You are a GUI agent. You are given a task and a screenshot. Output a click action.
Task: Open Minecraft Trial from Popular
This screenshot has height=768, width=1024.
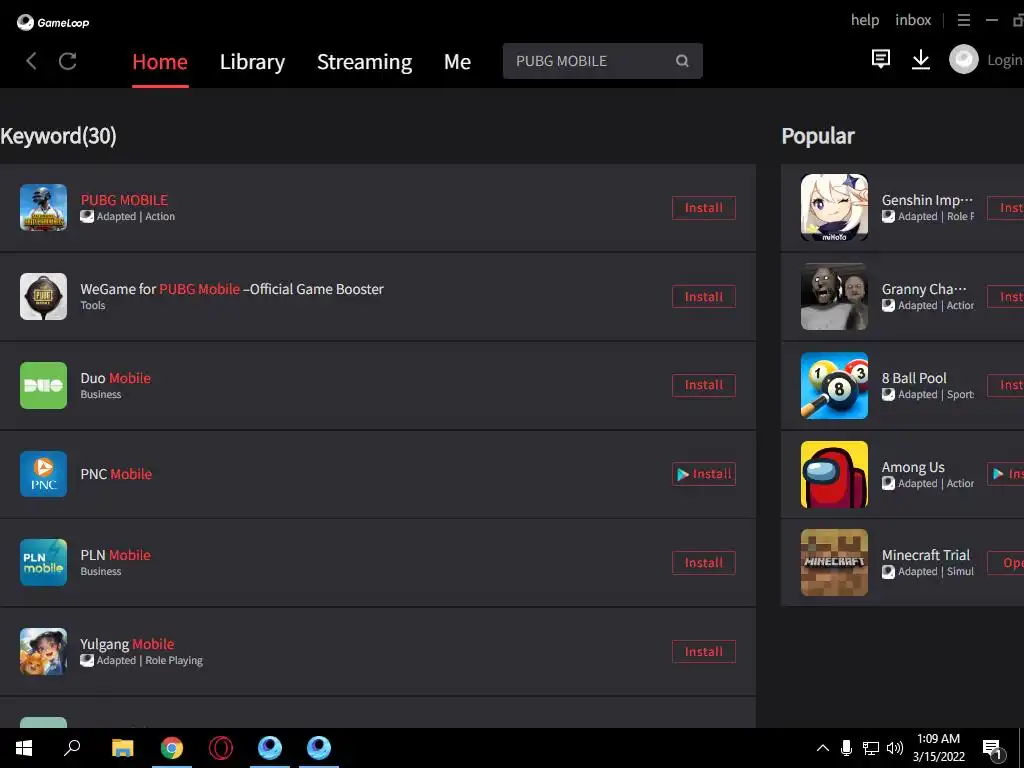[1006, 562]
